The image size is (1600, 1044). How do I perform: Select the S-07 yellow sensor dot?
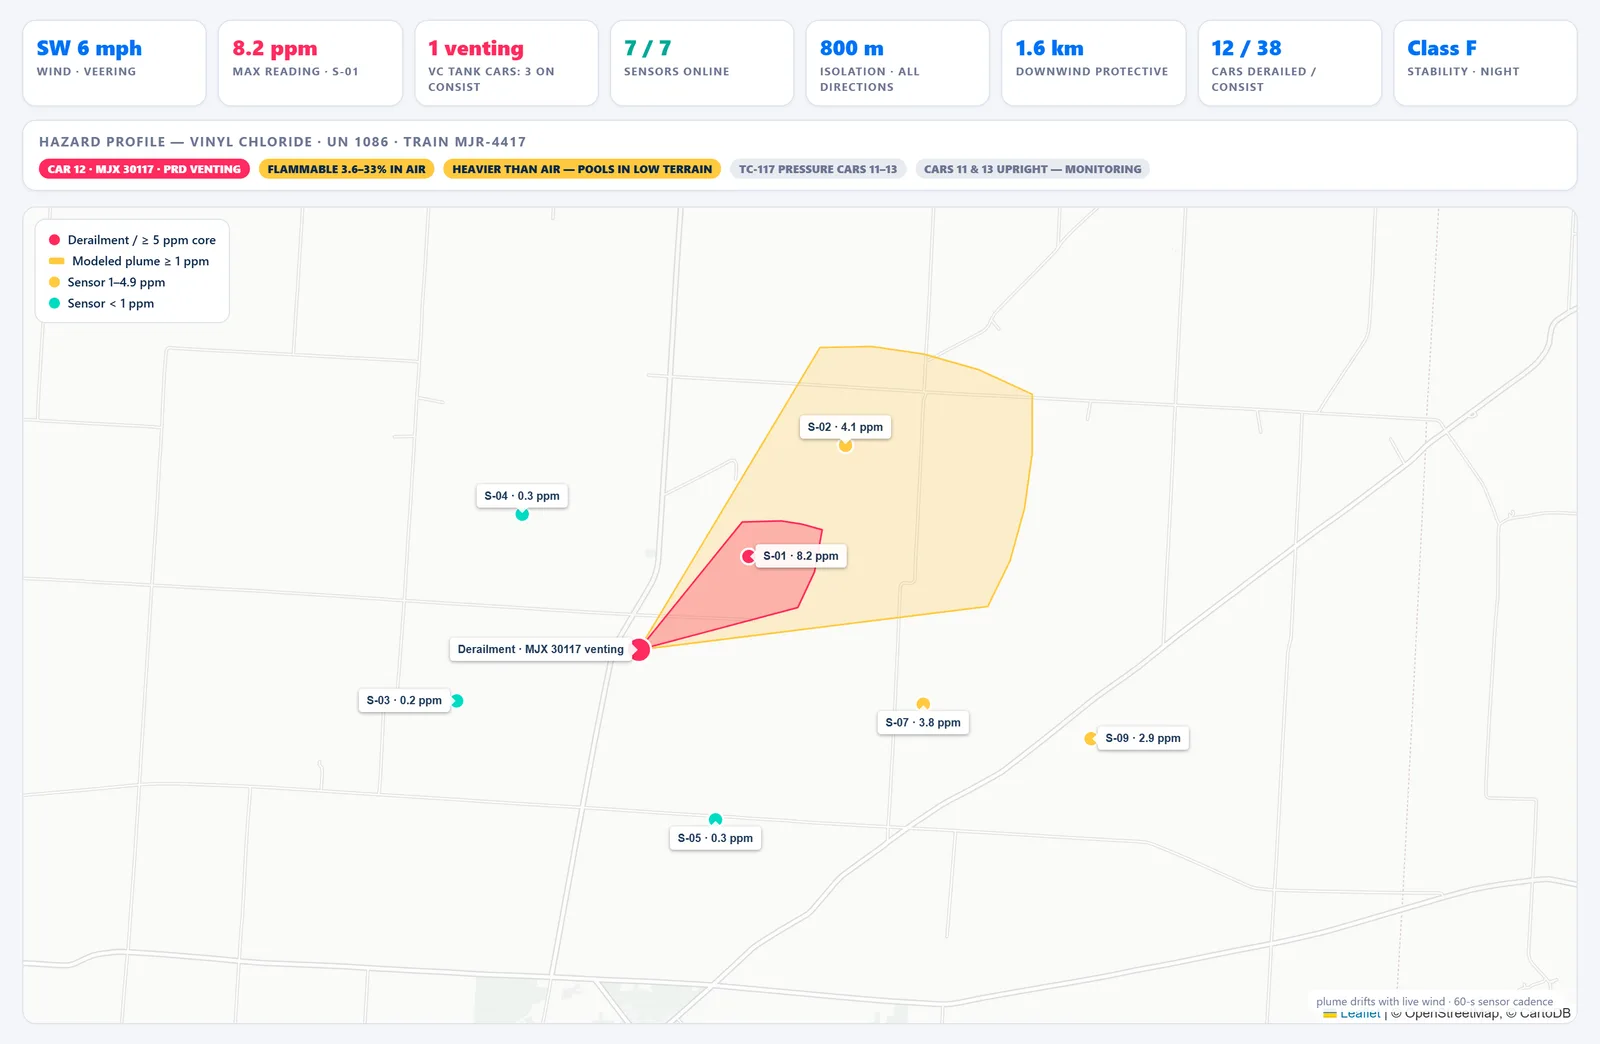pyautogui.click(x=923, y=704)
